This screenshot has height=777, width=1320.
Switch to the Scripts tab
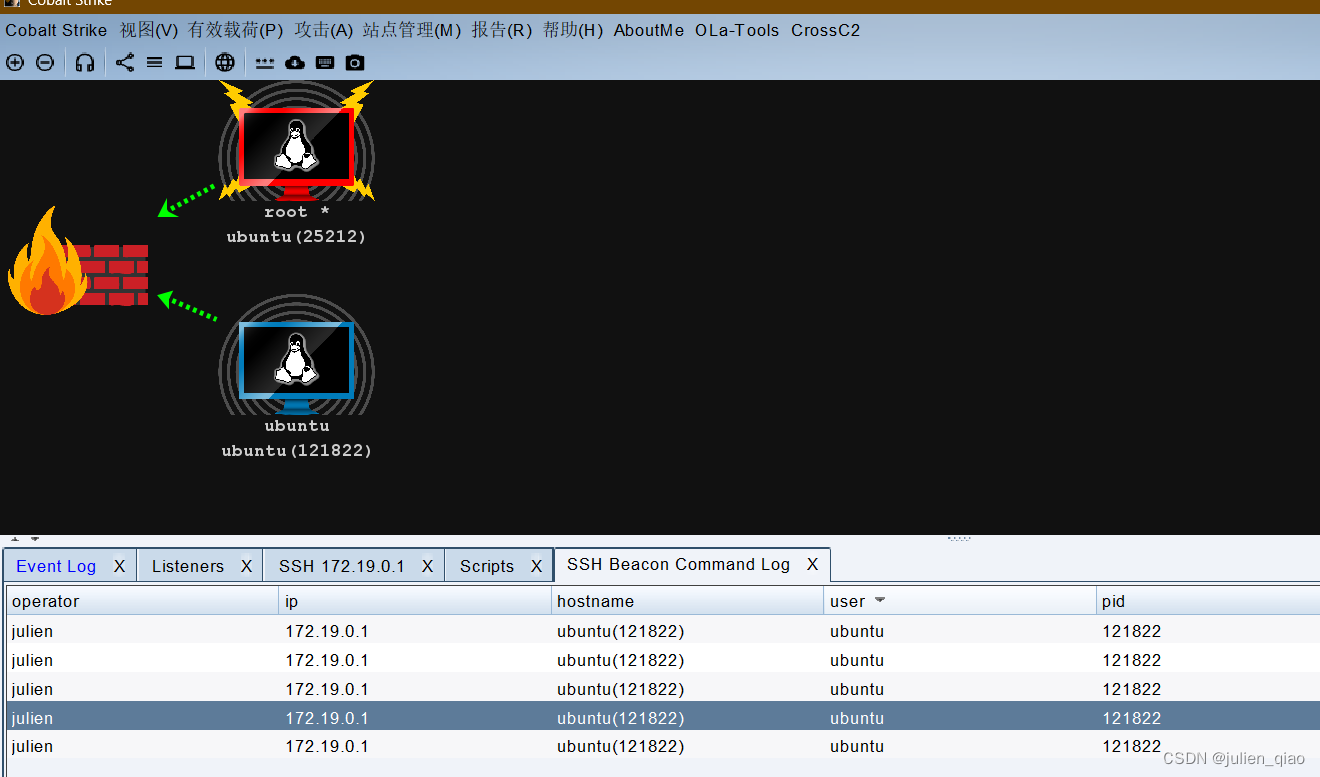(x=487, y=566)
